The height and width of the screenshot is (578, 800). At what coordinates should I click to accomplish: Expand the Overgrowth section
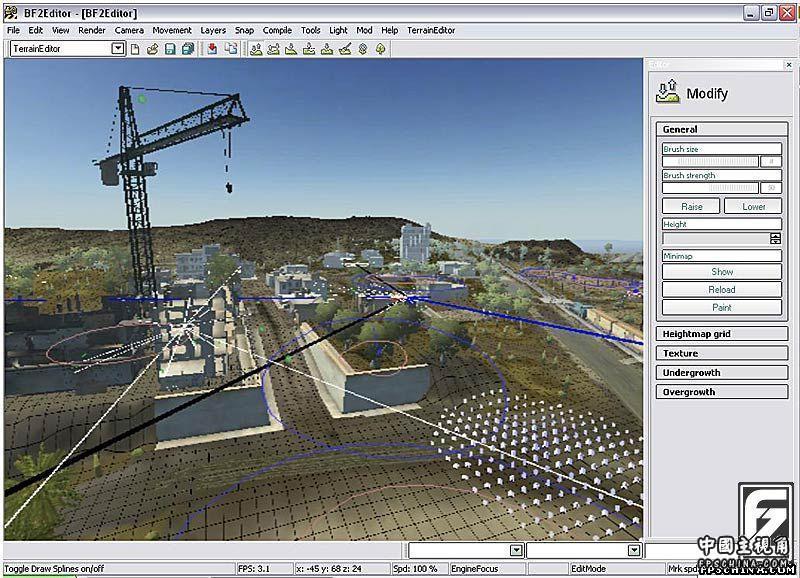pyautogui.click(x=722, y=392)
